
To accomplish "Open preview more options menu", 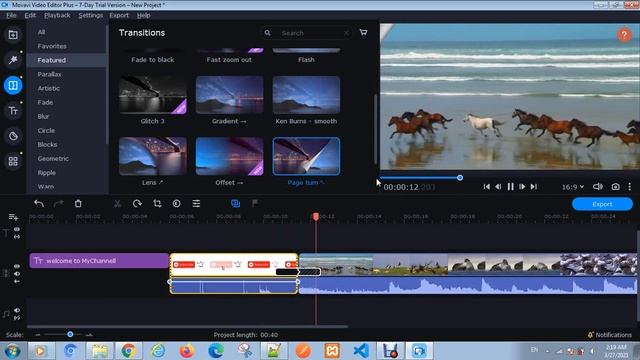I will 630,187.
